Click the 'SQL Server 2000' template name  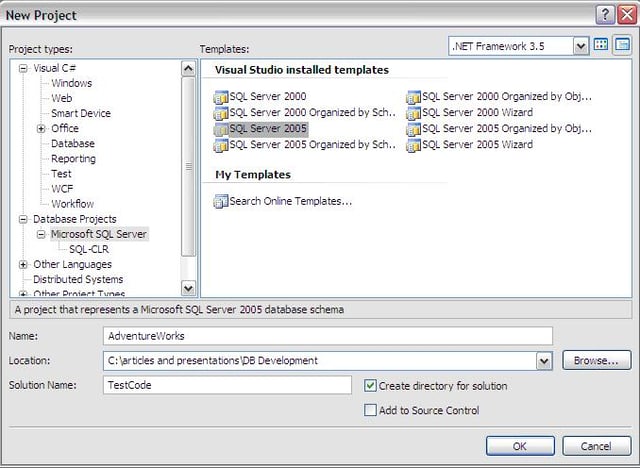coord(268,96)
